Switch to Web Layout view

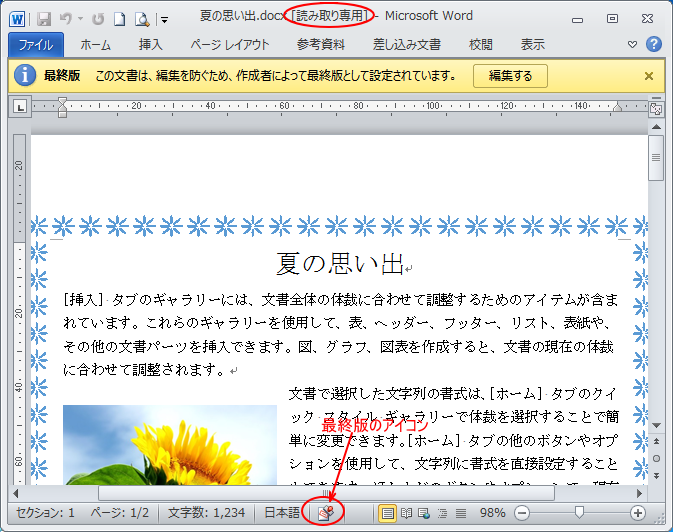424,512
